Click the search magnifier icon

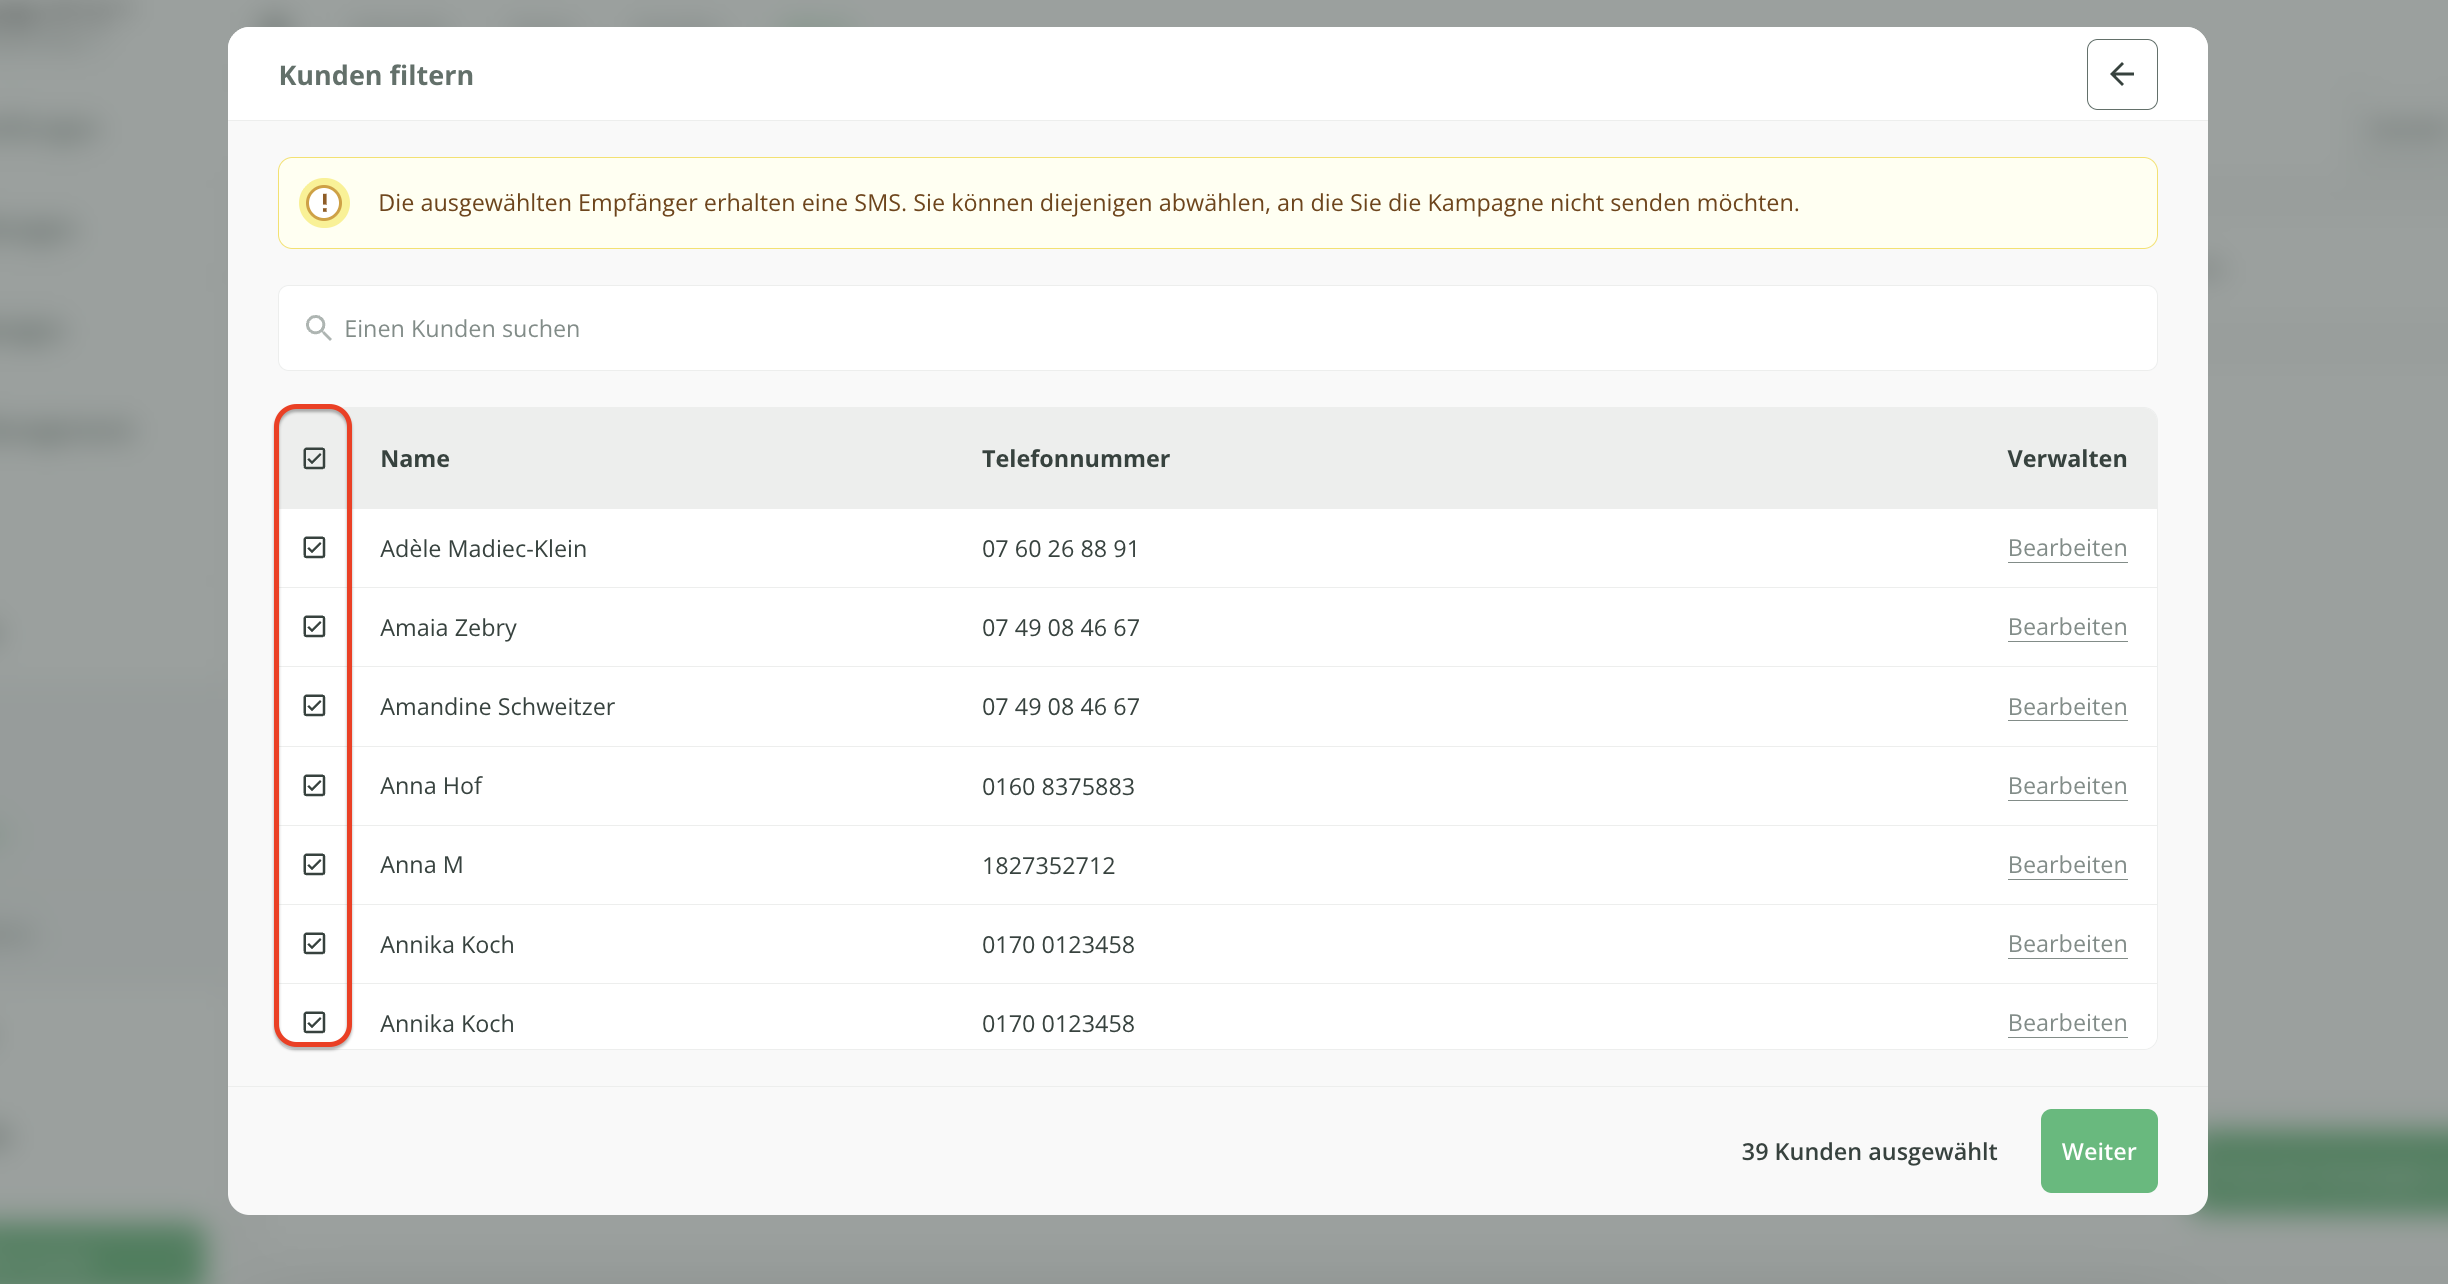tap(318, 328)
